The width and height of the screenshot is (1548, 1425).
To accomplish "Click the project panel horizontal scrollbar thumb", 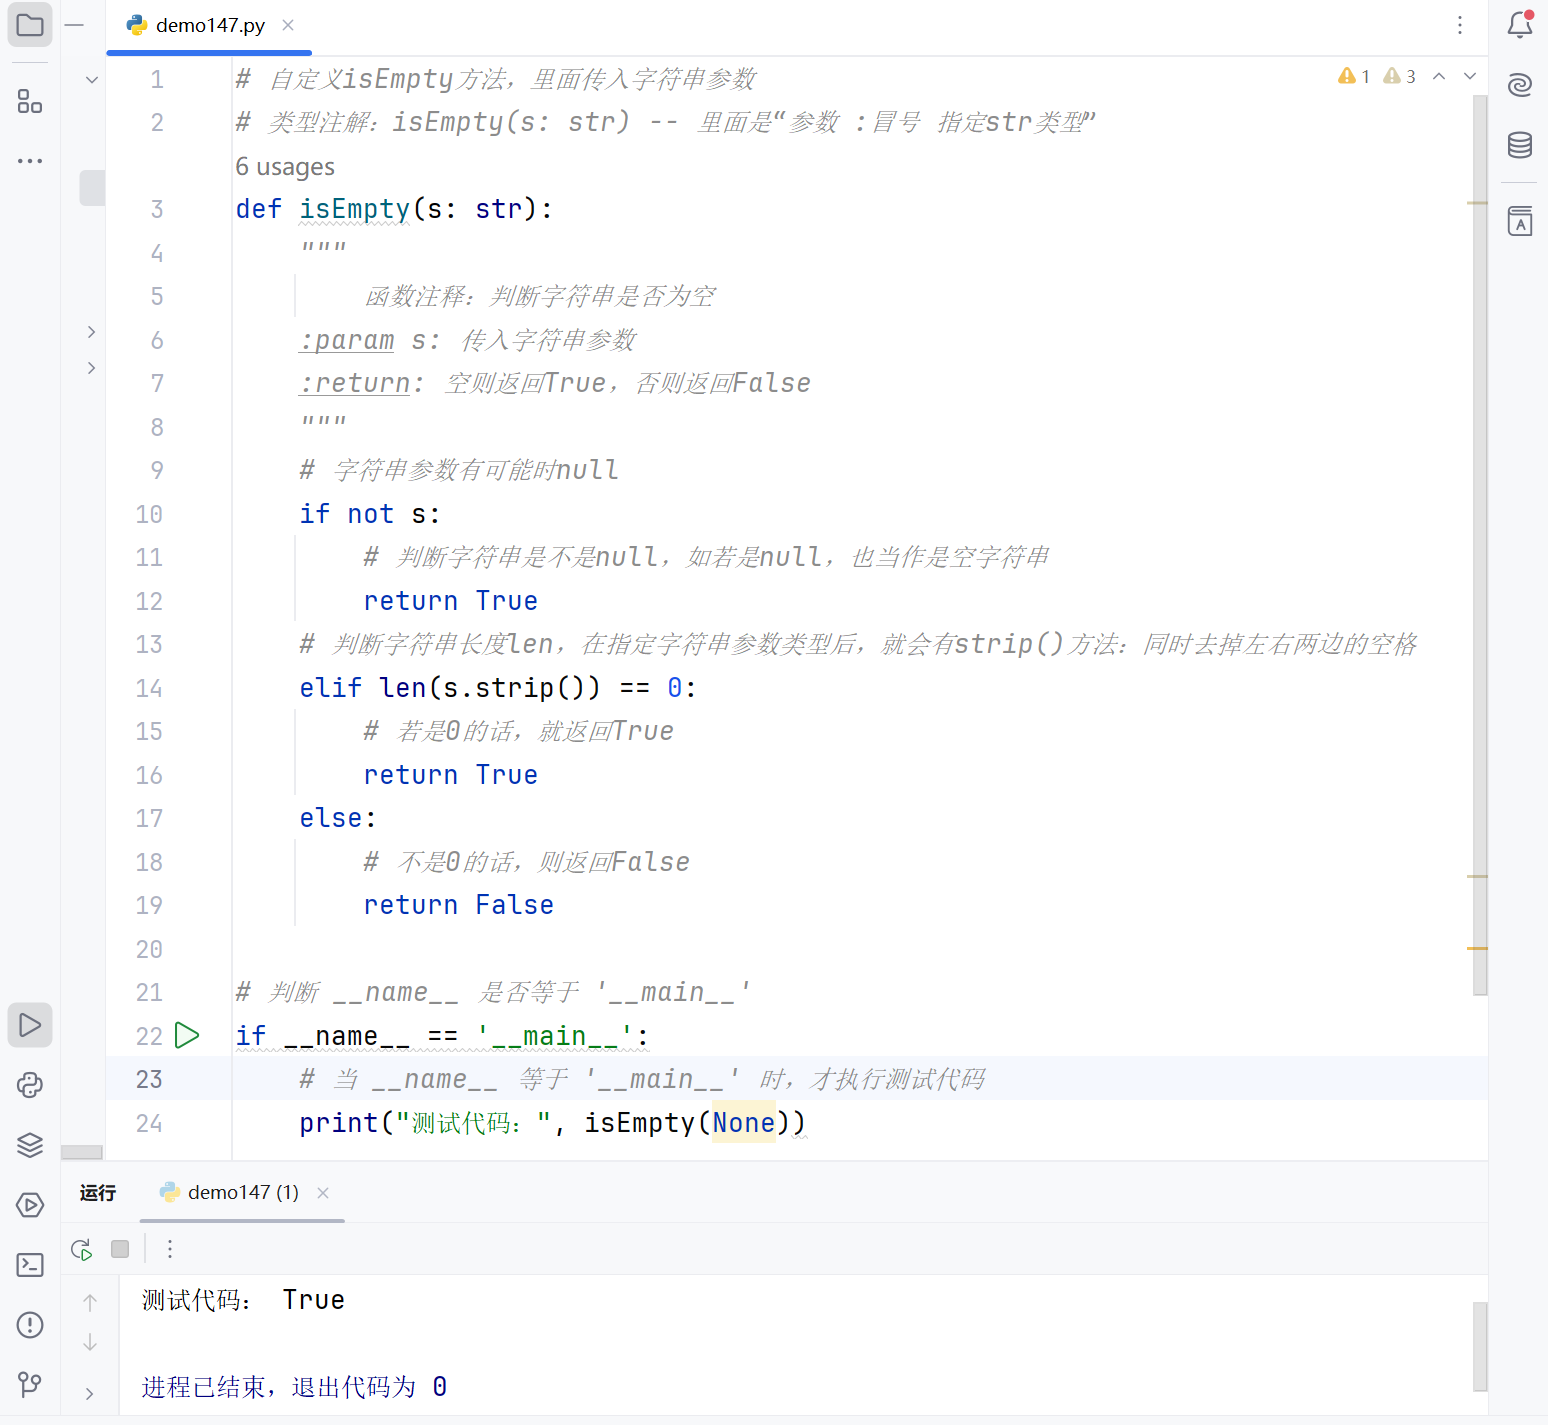I will point(82,1152).
